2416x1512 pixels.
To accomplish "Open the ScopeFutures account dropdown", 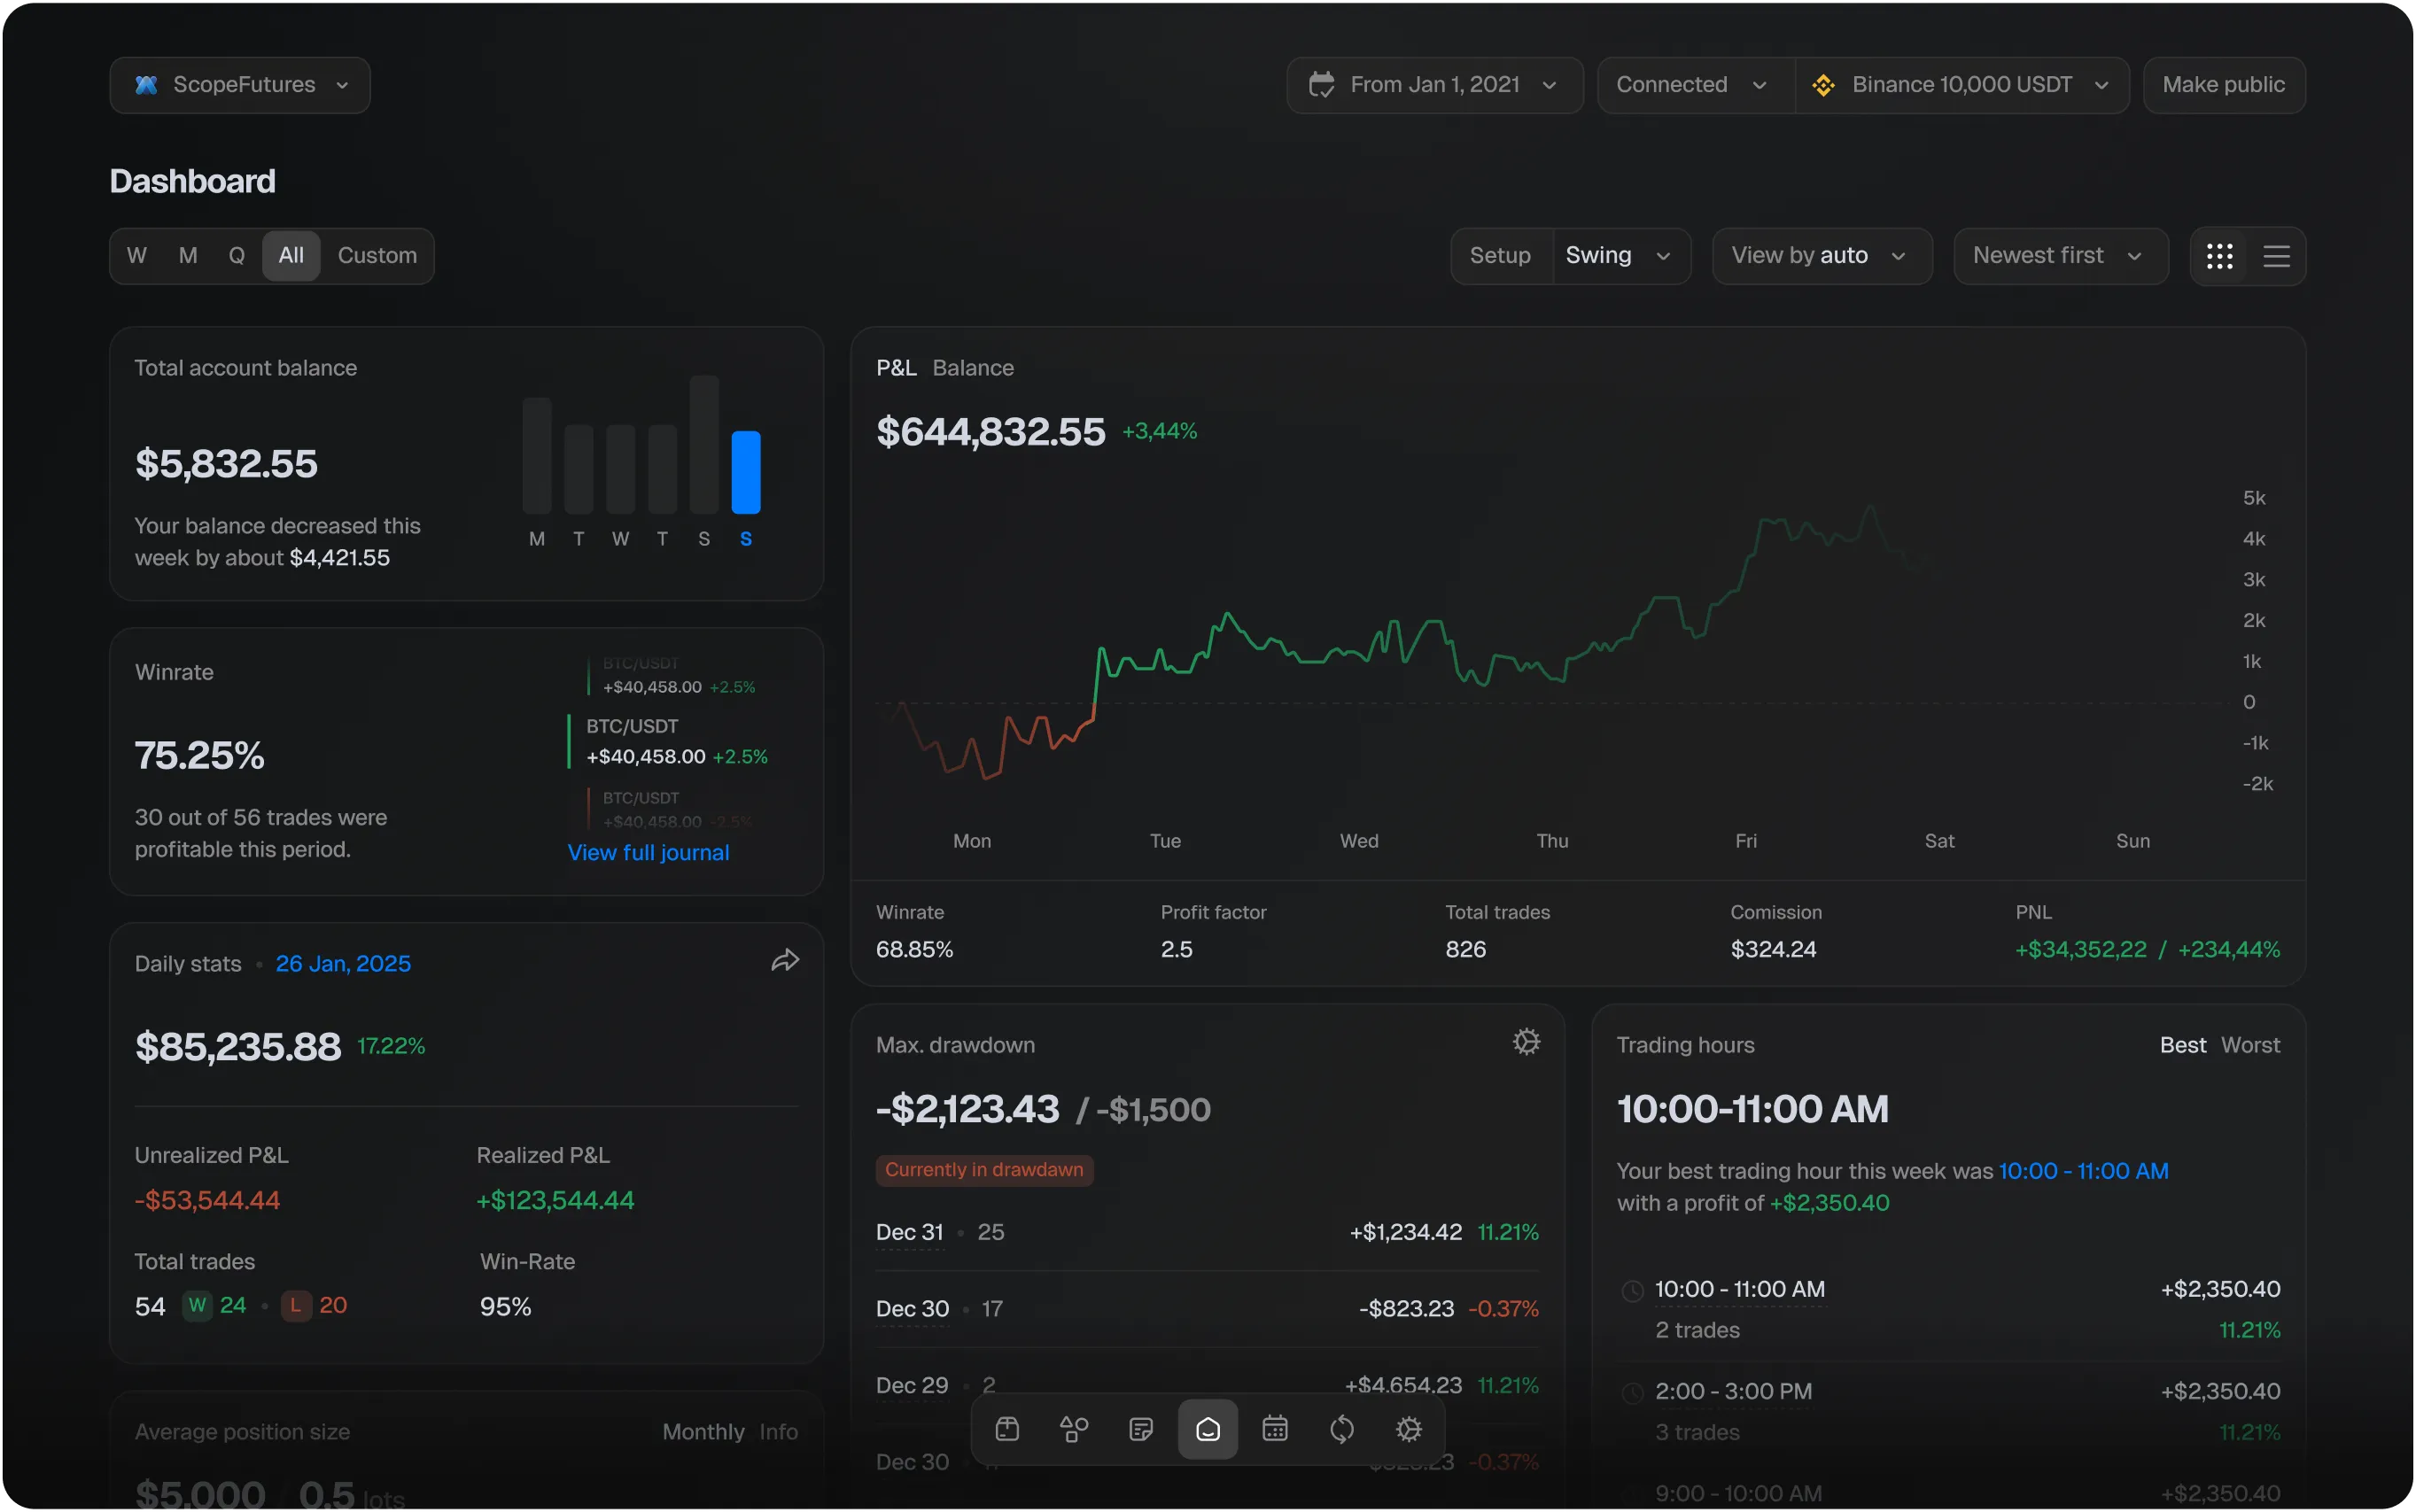I will [x=240, y=85].
